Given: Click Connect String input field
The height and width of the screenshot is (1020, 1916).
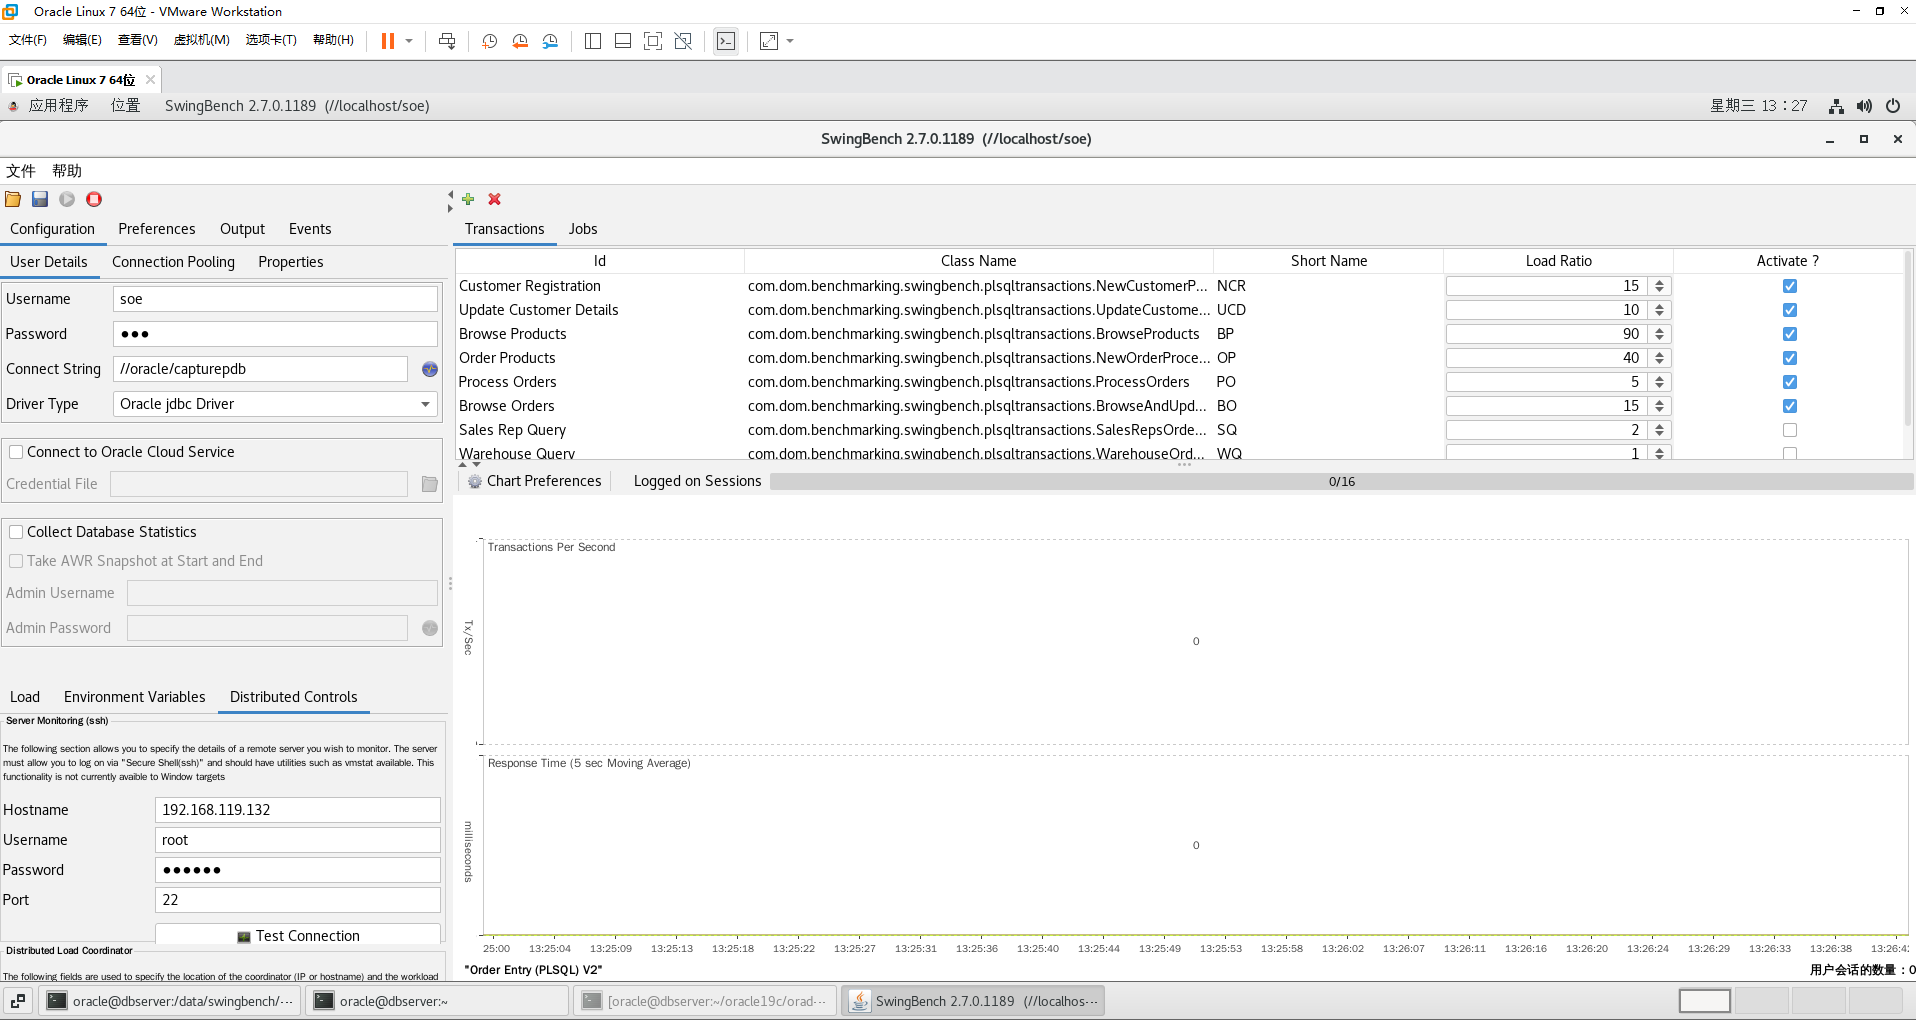Looking at the screenshot, I should click(x=260, y=369).
